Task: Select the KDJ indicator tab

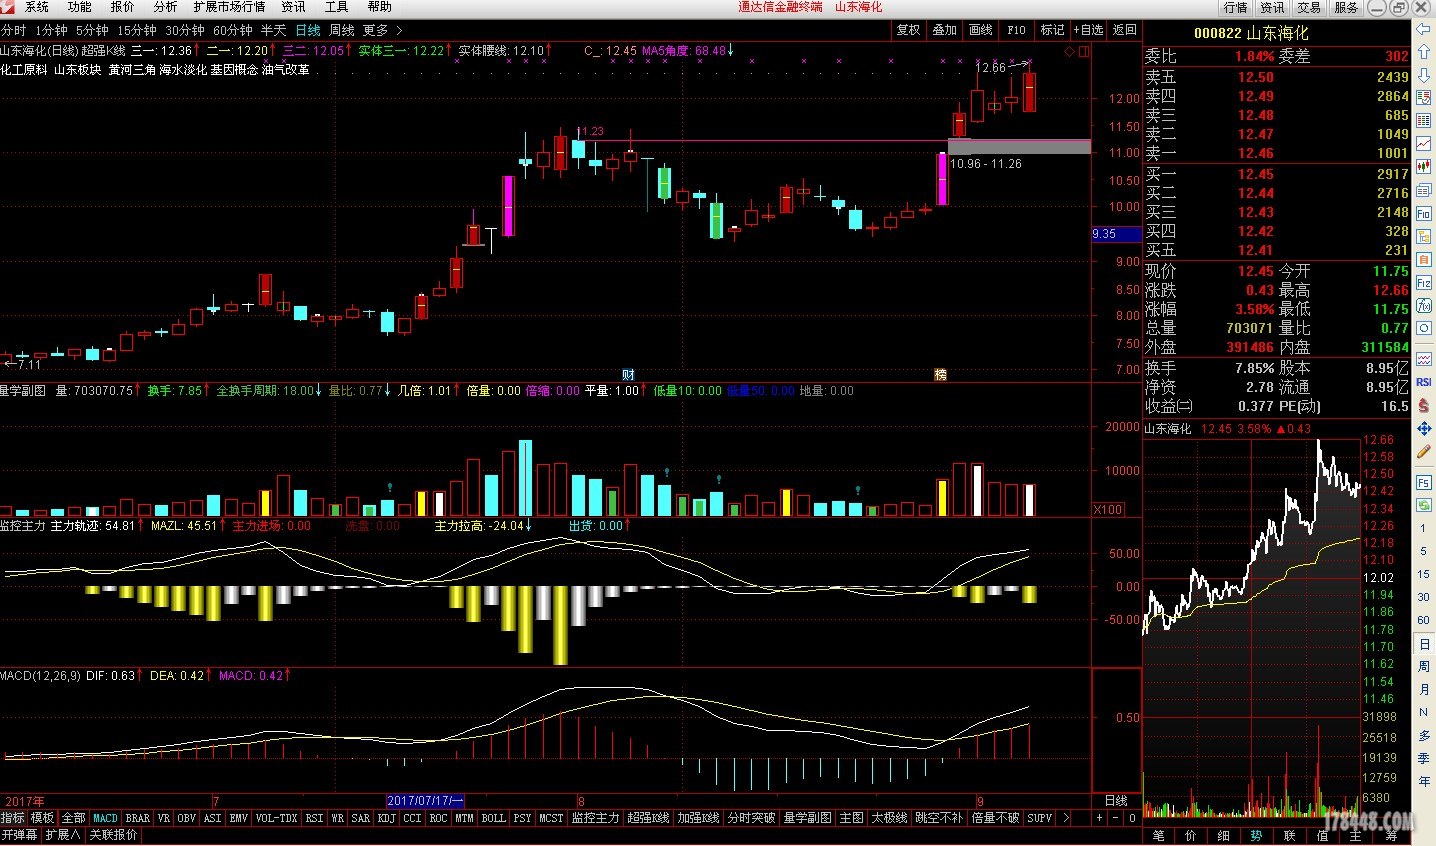Action: 386,818
